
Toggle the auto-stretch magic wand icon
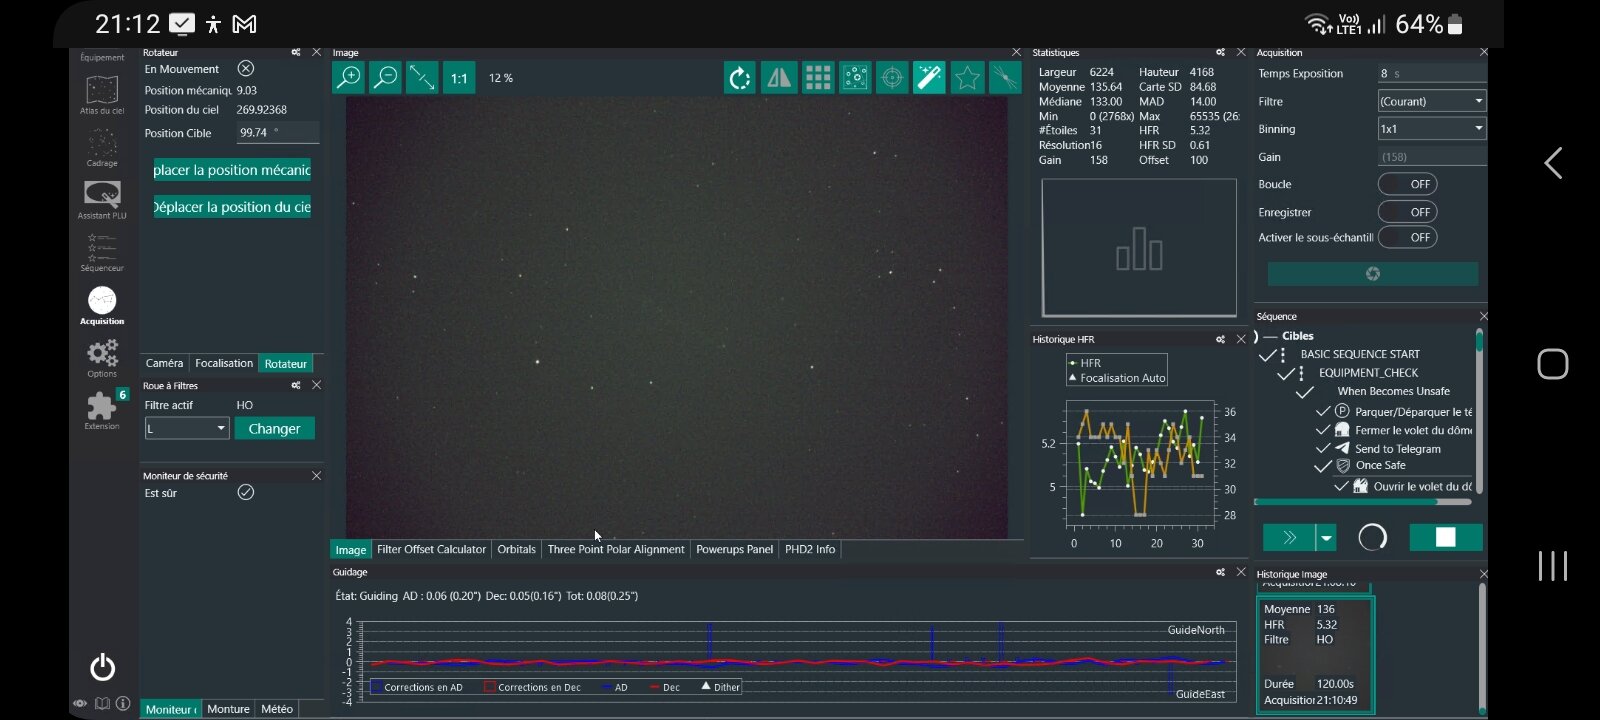point(929,78)
